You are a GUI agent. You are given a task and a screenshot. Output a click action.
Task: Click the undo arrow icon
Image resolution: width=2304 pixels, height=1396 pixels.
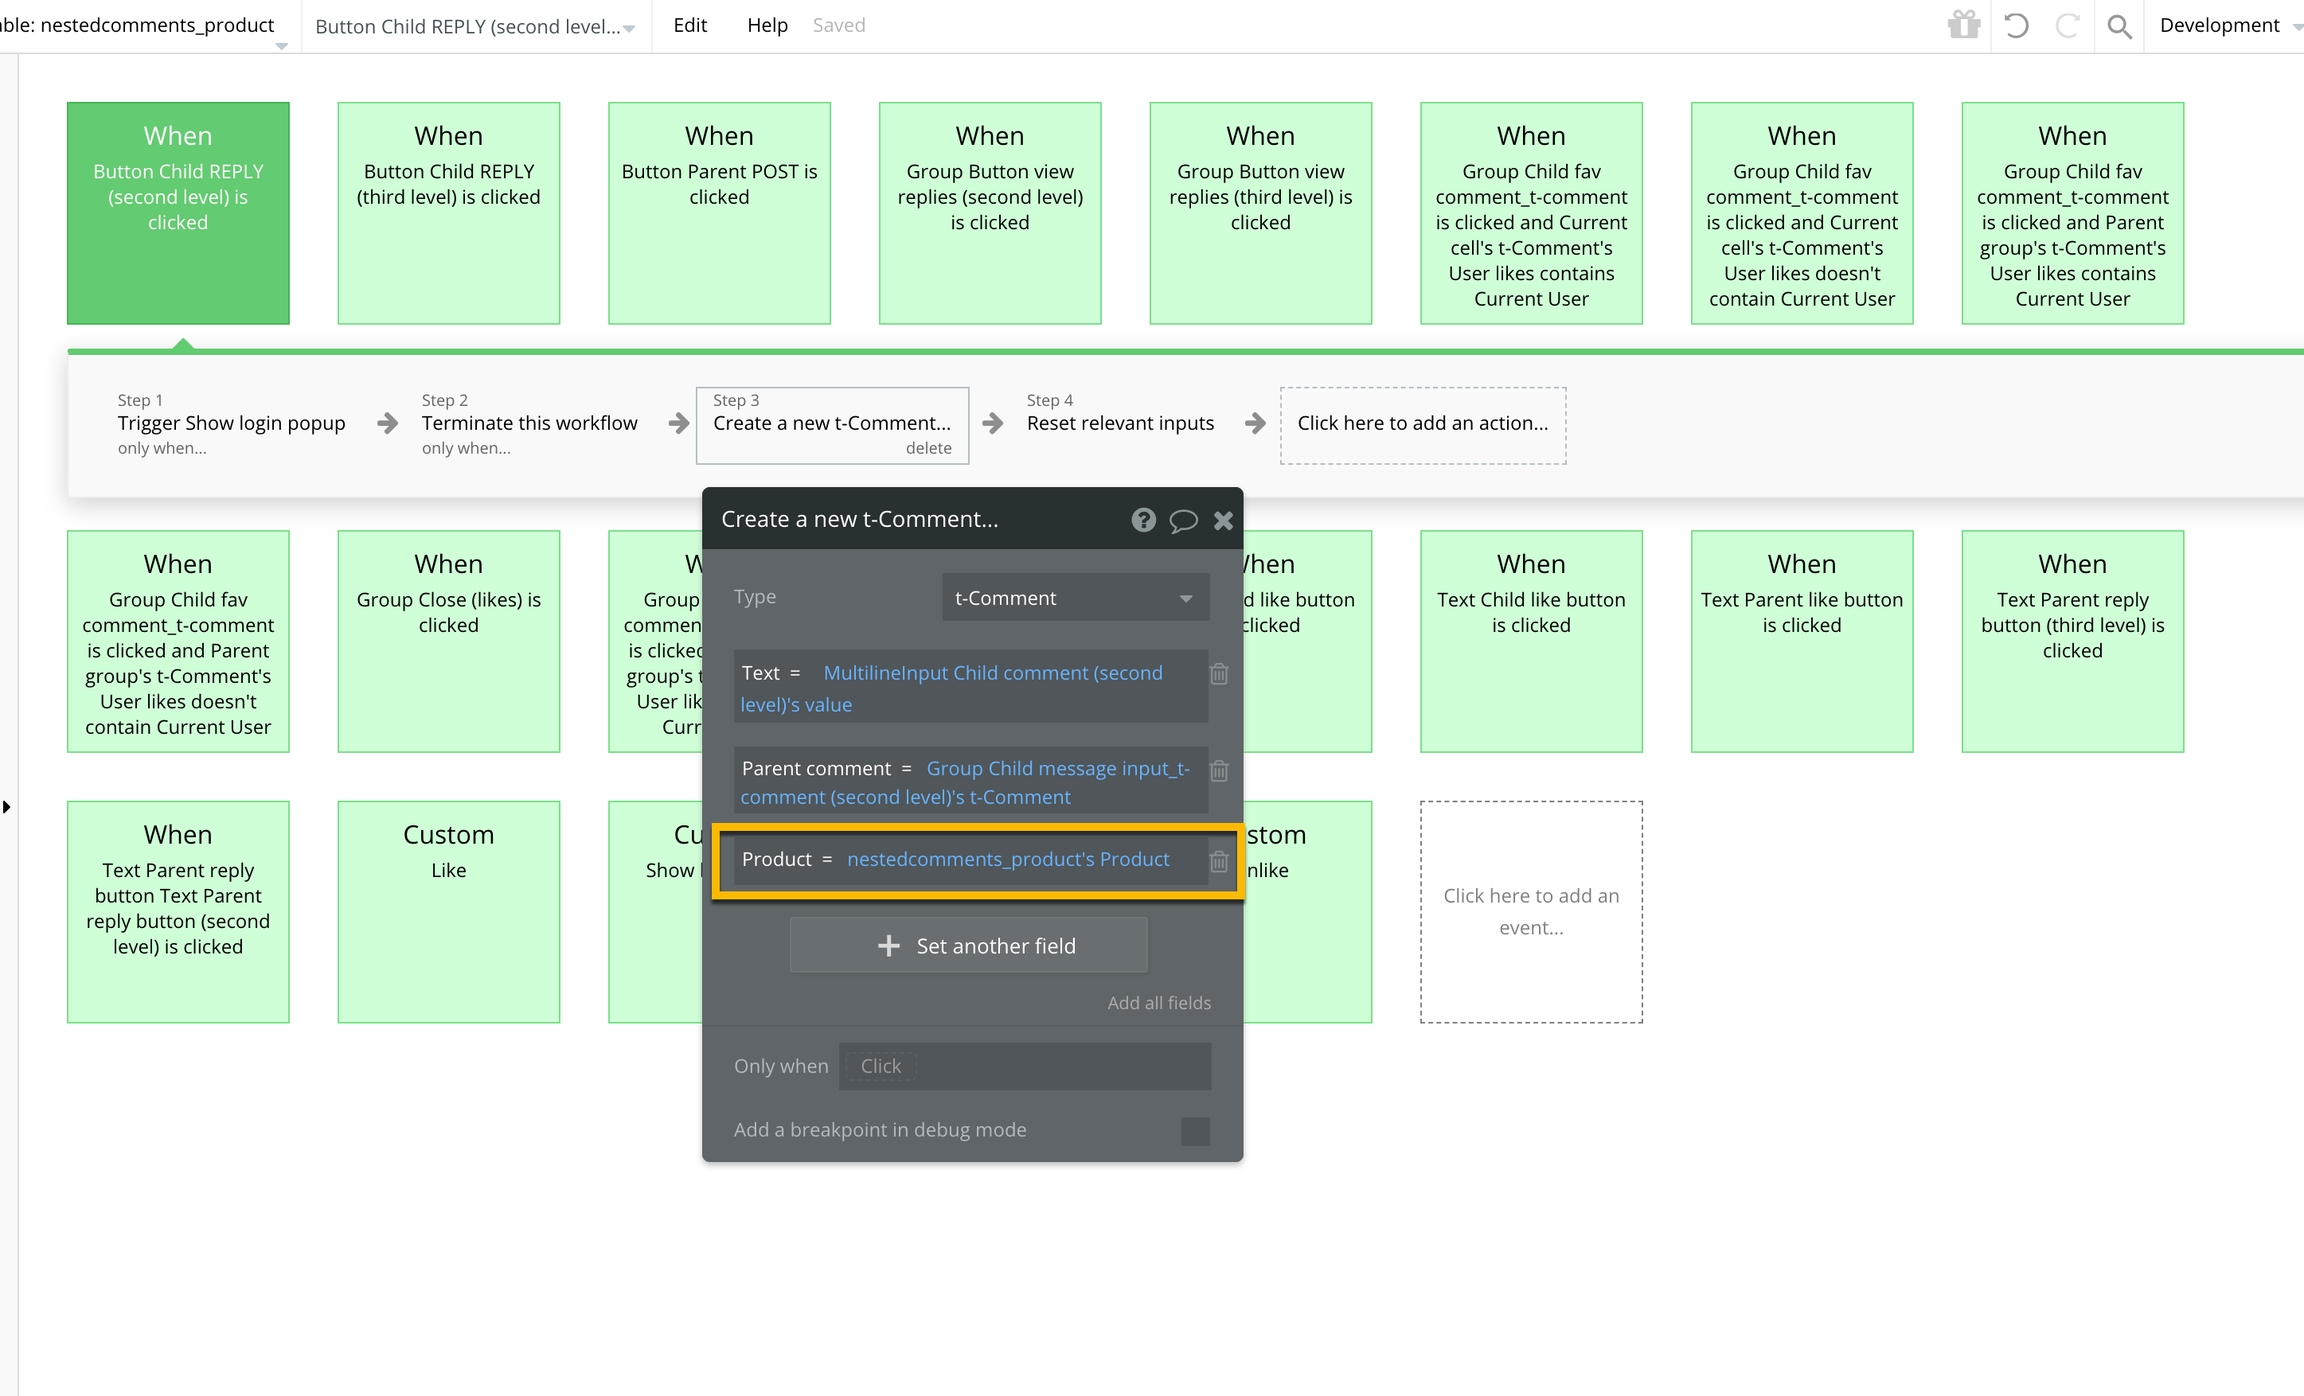(x=2016, y=25)
